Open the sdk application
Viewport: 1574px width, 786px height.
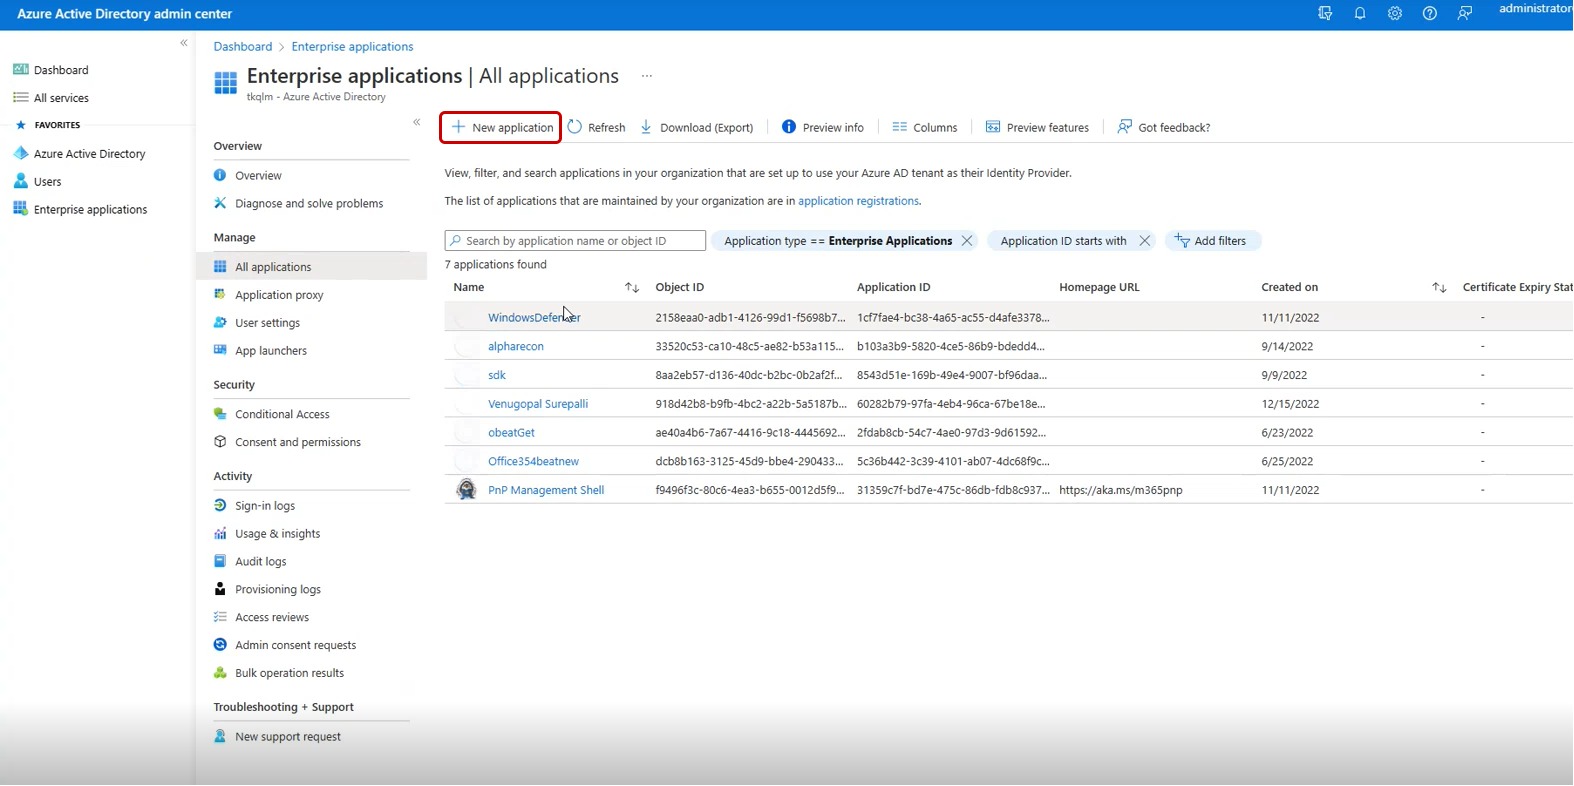(497, 376)
